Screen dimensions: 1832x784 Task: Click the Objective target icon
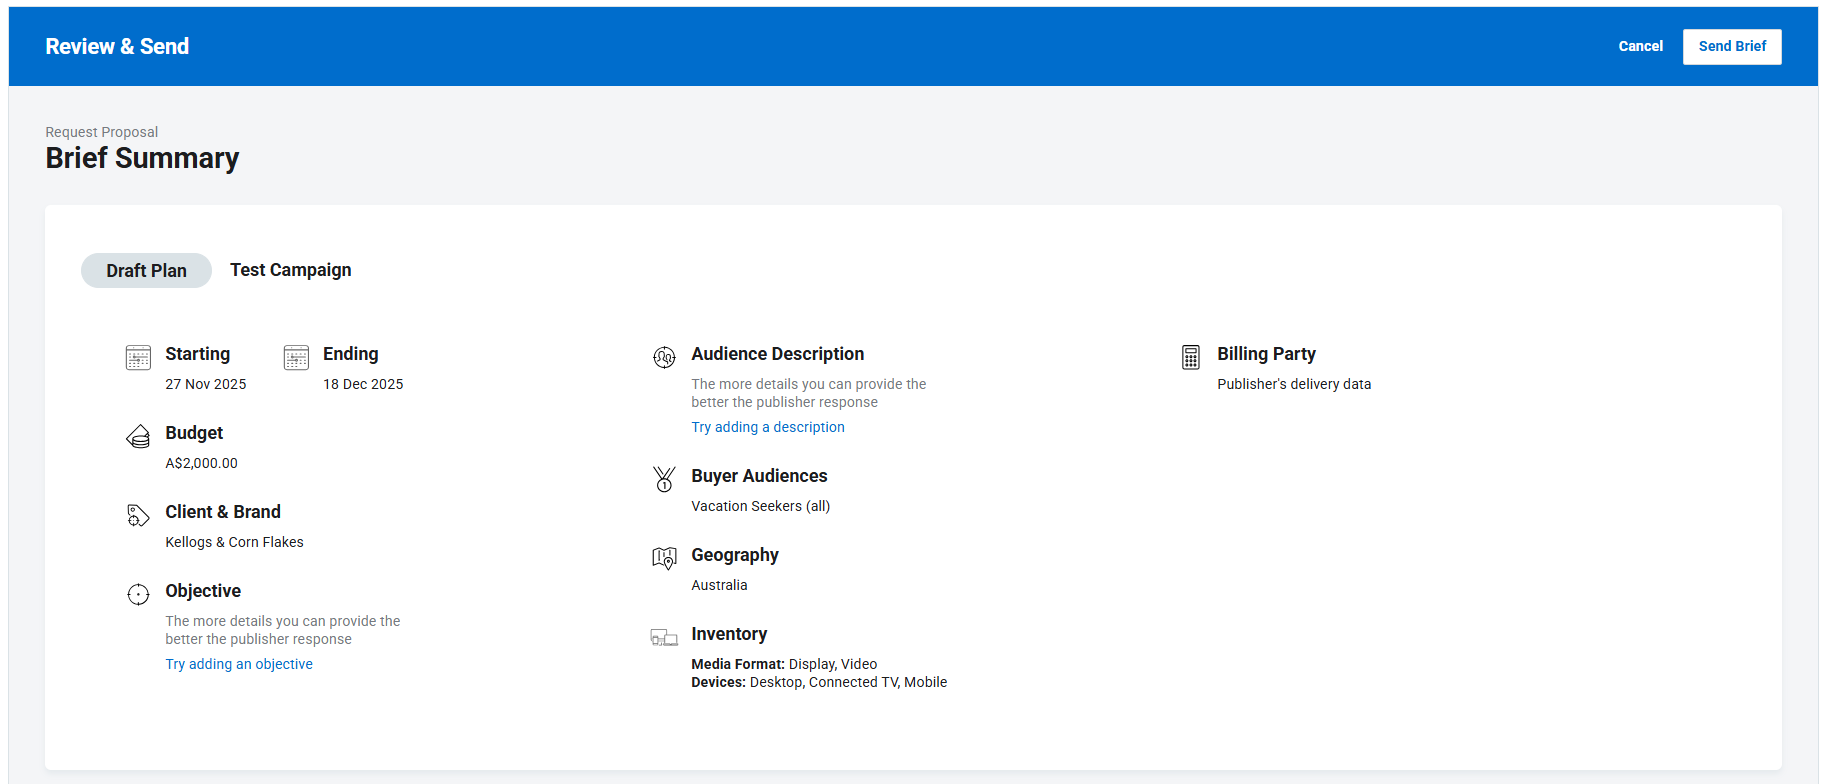138,594
